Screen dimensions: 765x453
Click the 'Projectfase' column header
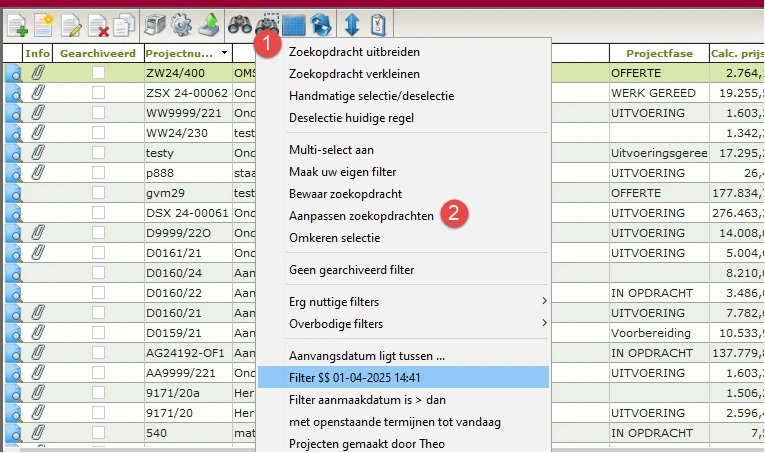pyautogui.click(x=656, y=52)
